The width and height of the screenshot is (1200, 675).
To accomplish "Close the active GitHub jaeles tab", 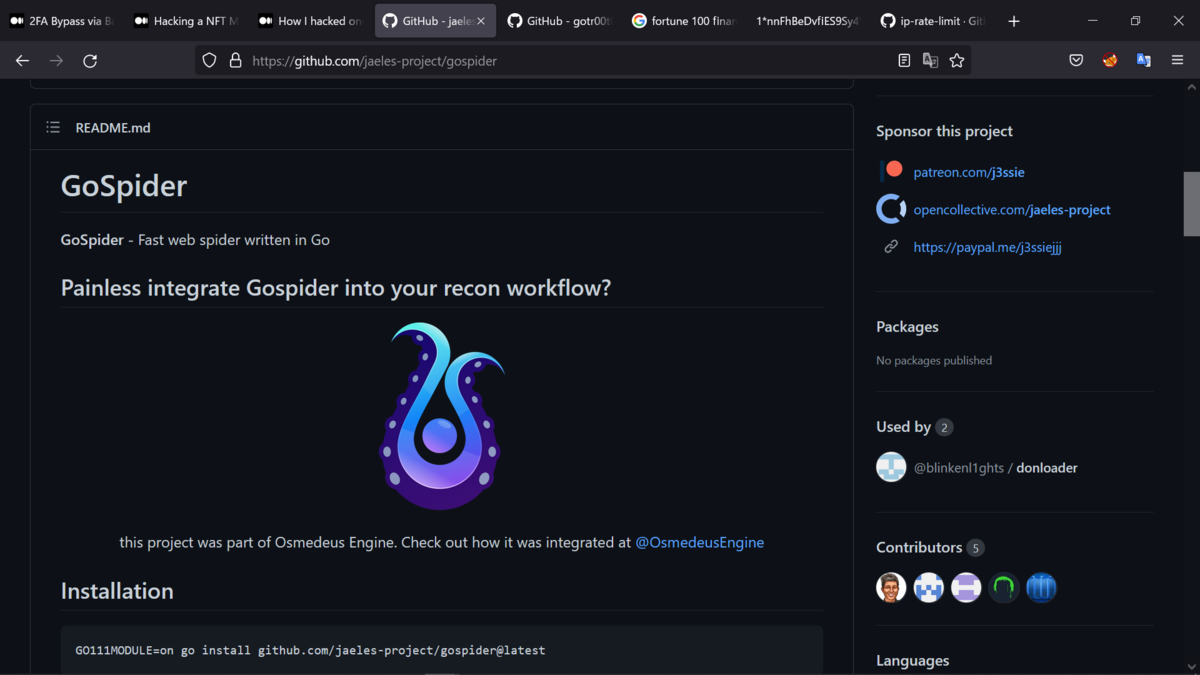I will point(481,21).
